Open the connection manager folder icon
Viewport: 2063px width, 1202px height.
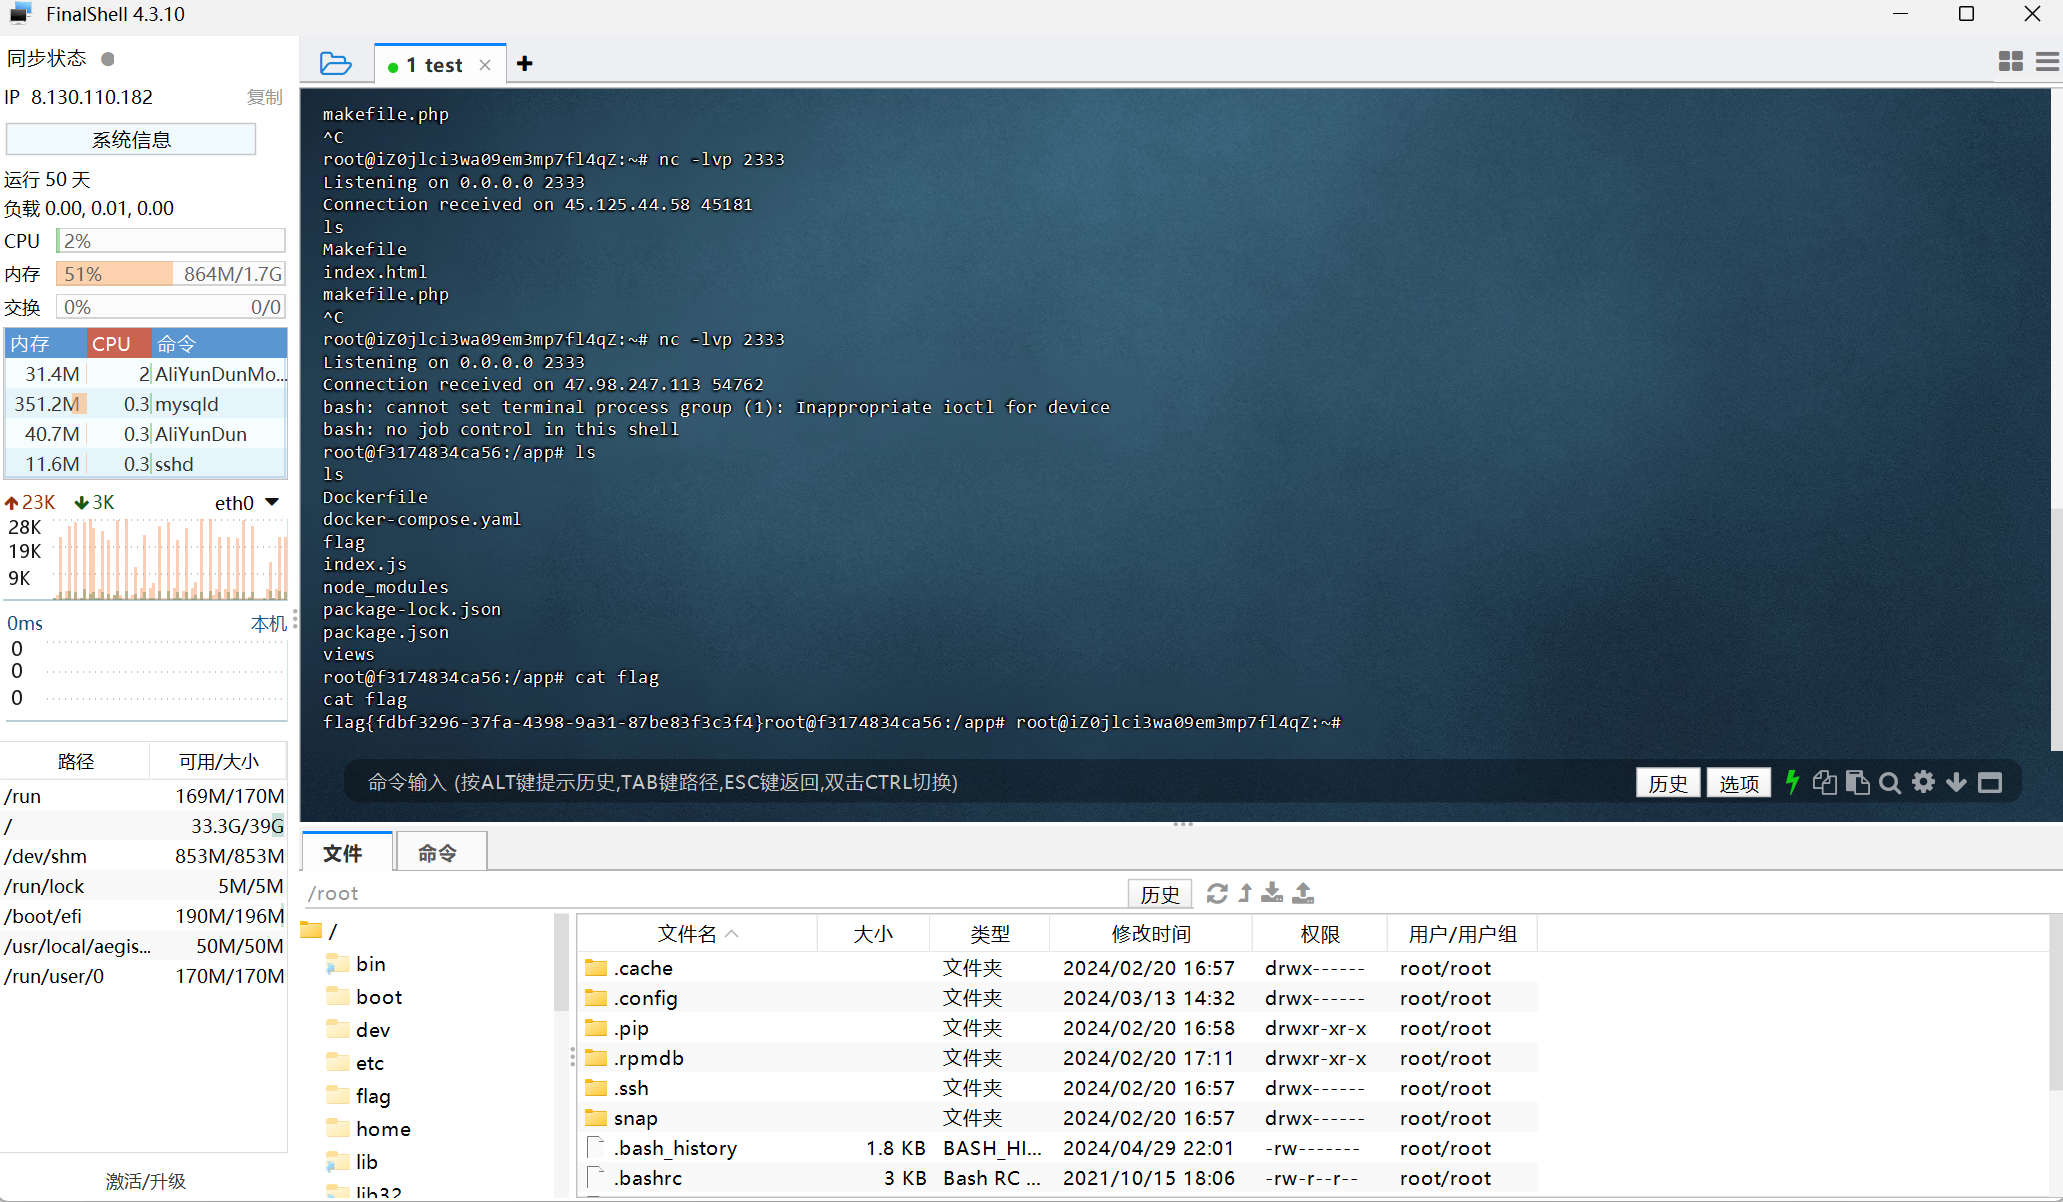coord(335,64)
